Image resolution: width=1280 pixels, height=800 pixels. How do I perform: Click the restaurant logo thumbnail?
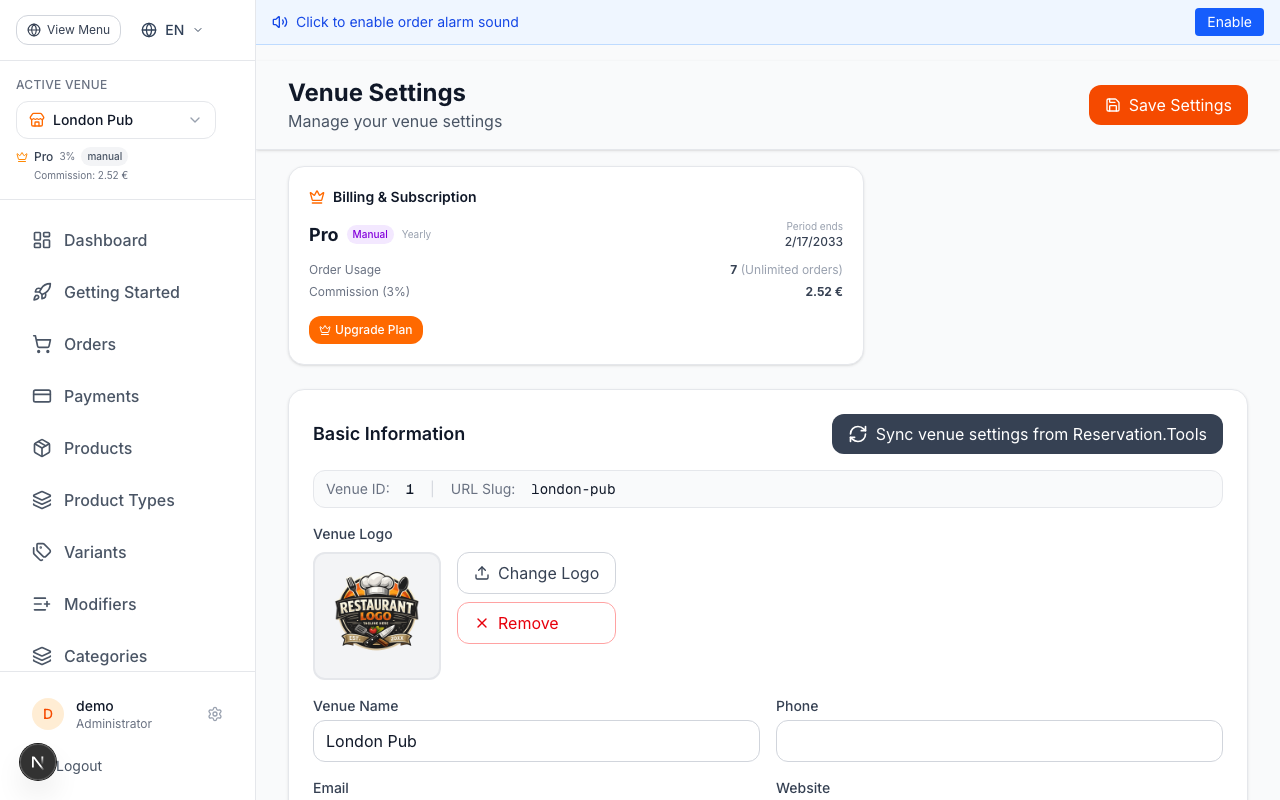pyautogui.click(x=377, y=616)
